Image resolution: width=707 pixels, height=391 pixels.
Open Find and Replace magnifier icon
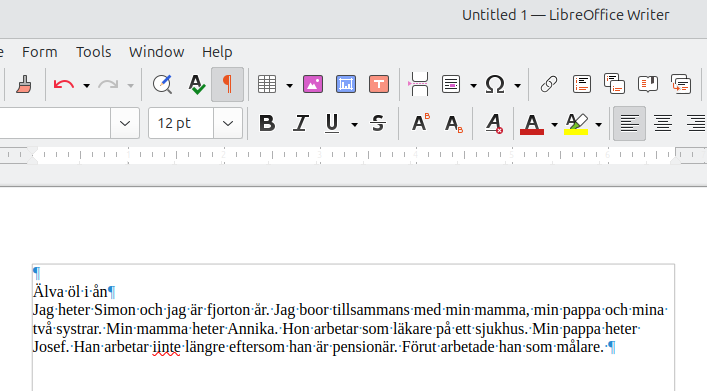(162, 84)
